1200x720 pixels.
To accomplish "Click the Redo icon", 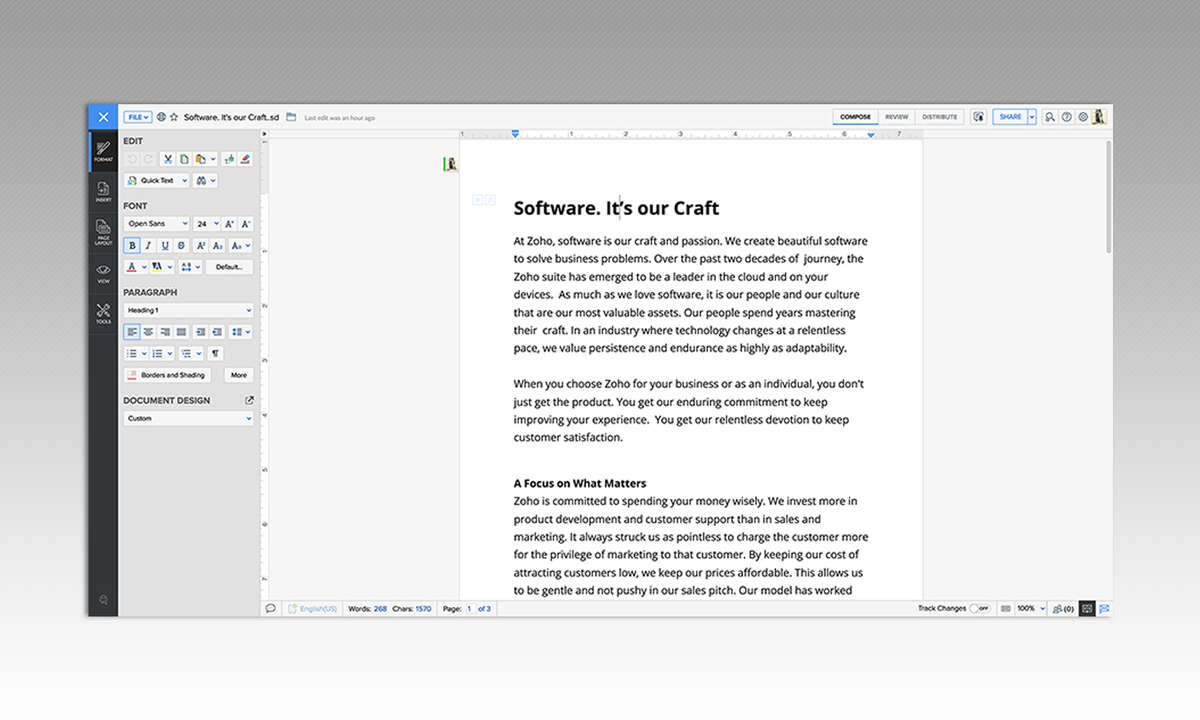I will coord(148,159).
